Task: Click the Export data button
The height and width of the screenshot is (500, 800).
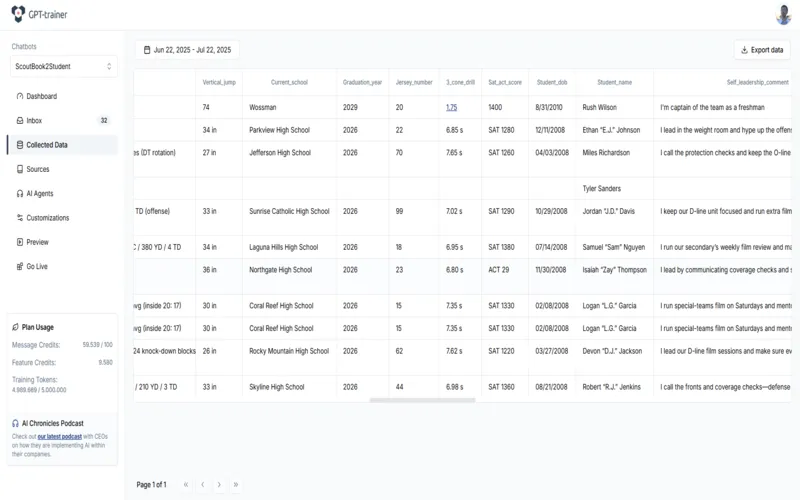Action: pyautogui.click(x=762, y=50)
